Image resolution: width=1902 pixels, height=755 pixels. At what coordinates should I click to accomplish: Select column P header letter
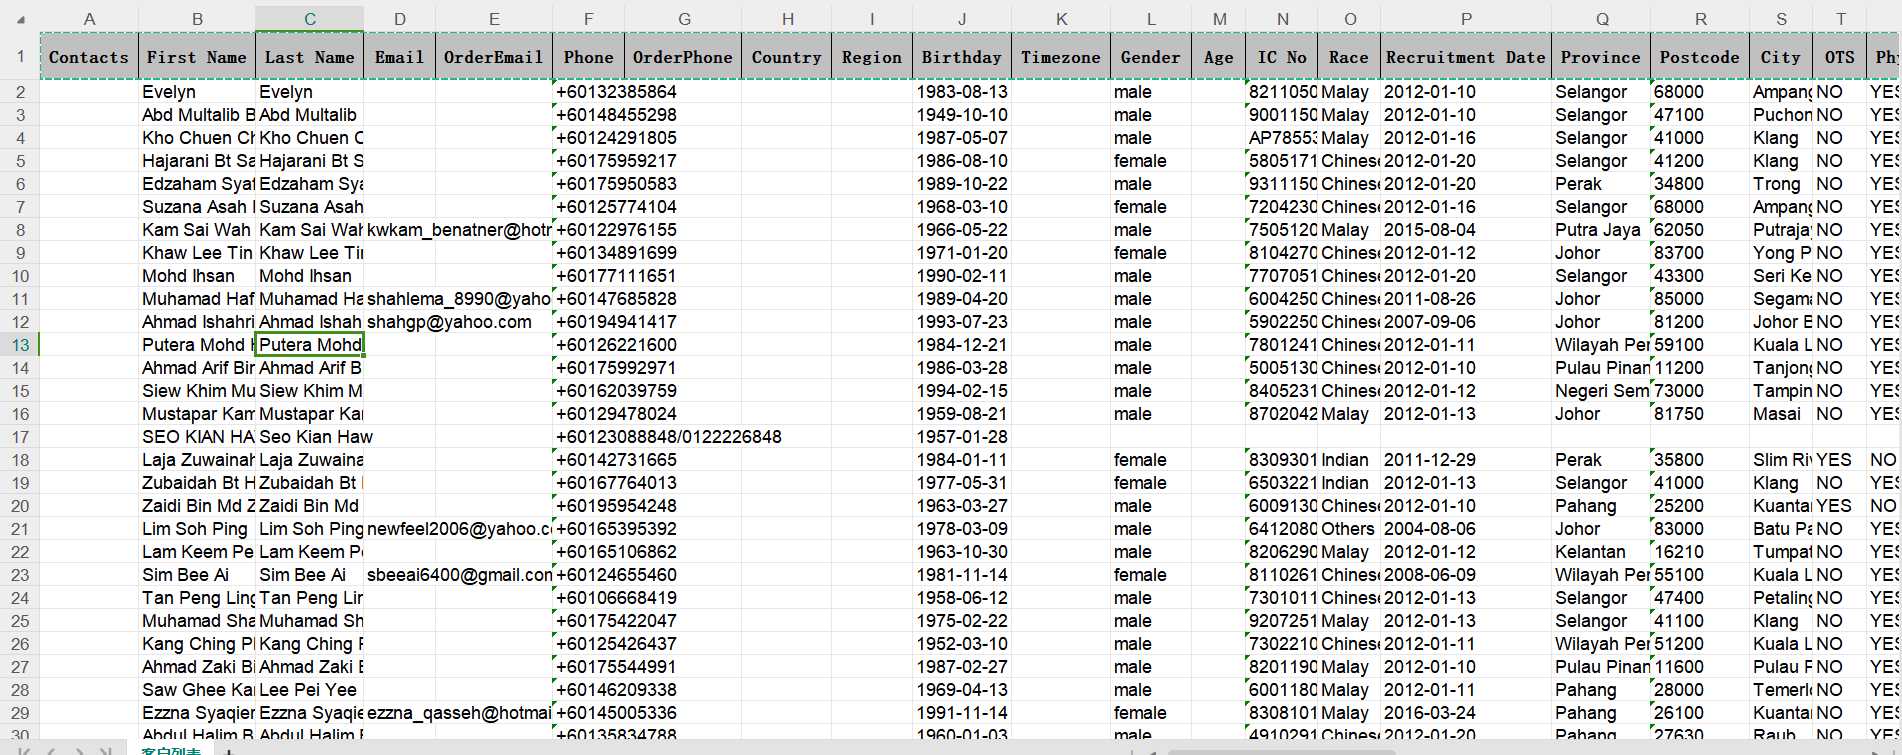pos(1466,18)
